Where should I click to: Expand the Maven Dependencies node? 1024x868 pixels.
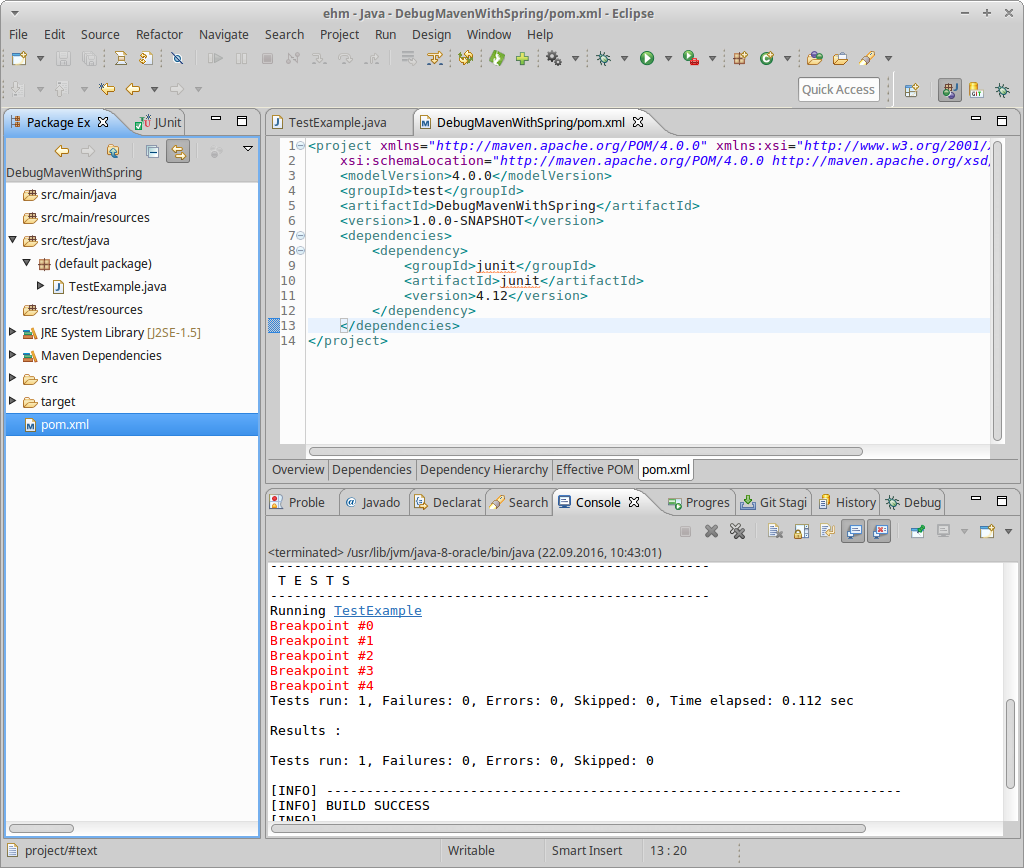coord(12,355)
